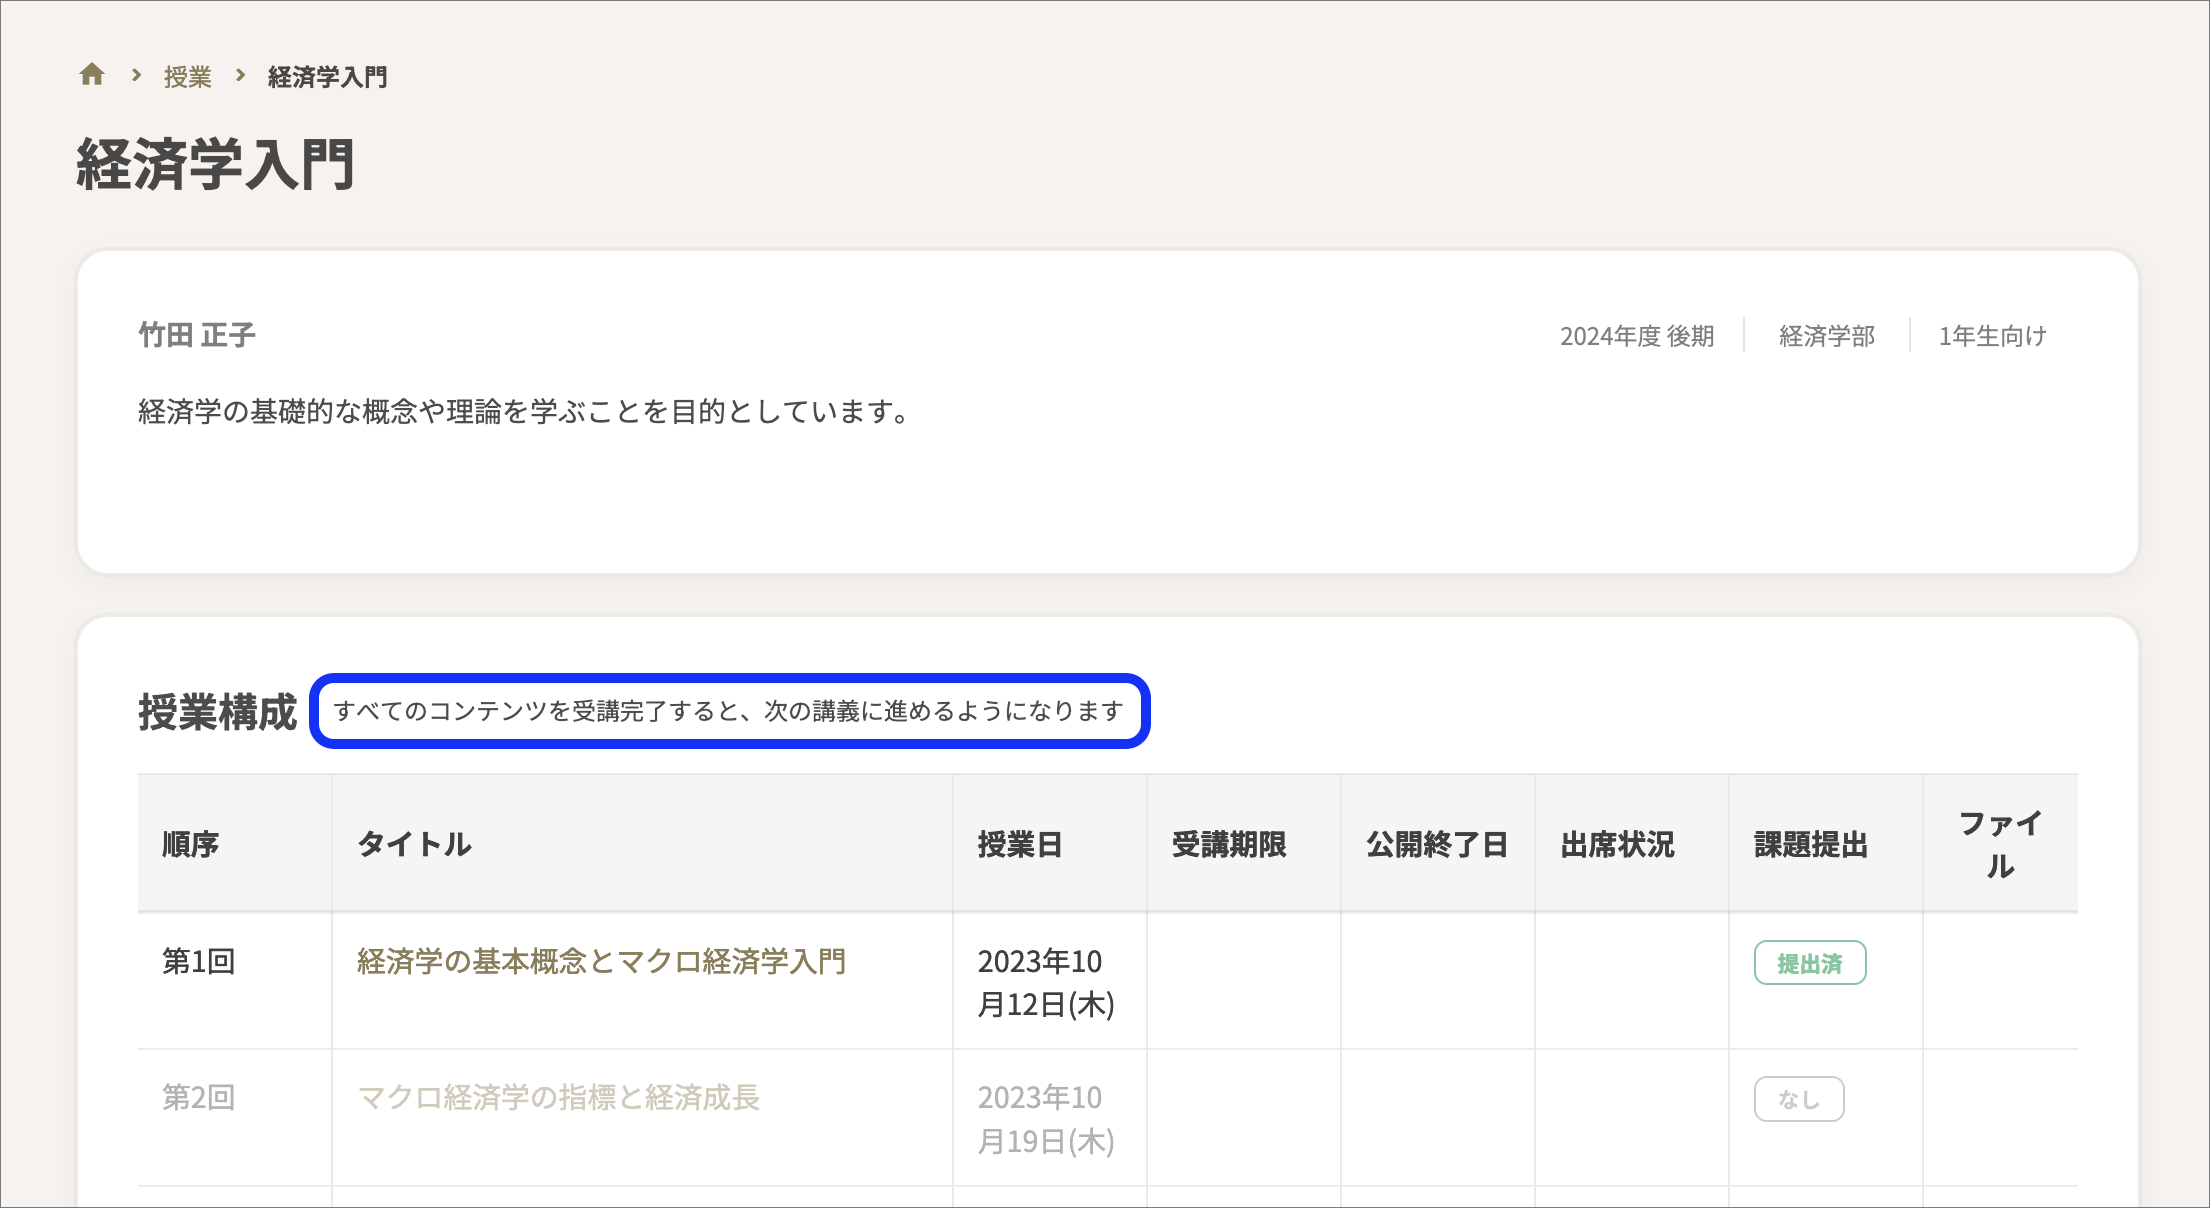2210x1208 pixels.
Task: Click the home icon in breadcrumb
Action: pos(92,75)
